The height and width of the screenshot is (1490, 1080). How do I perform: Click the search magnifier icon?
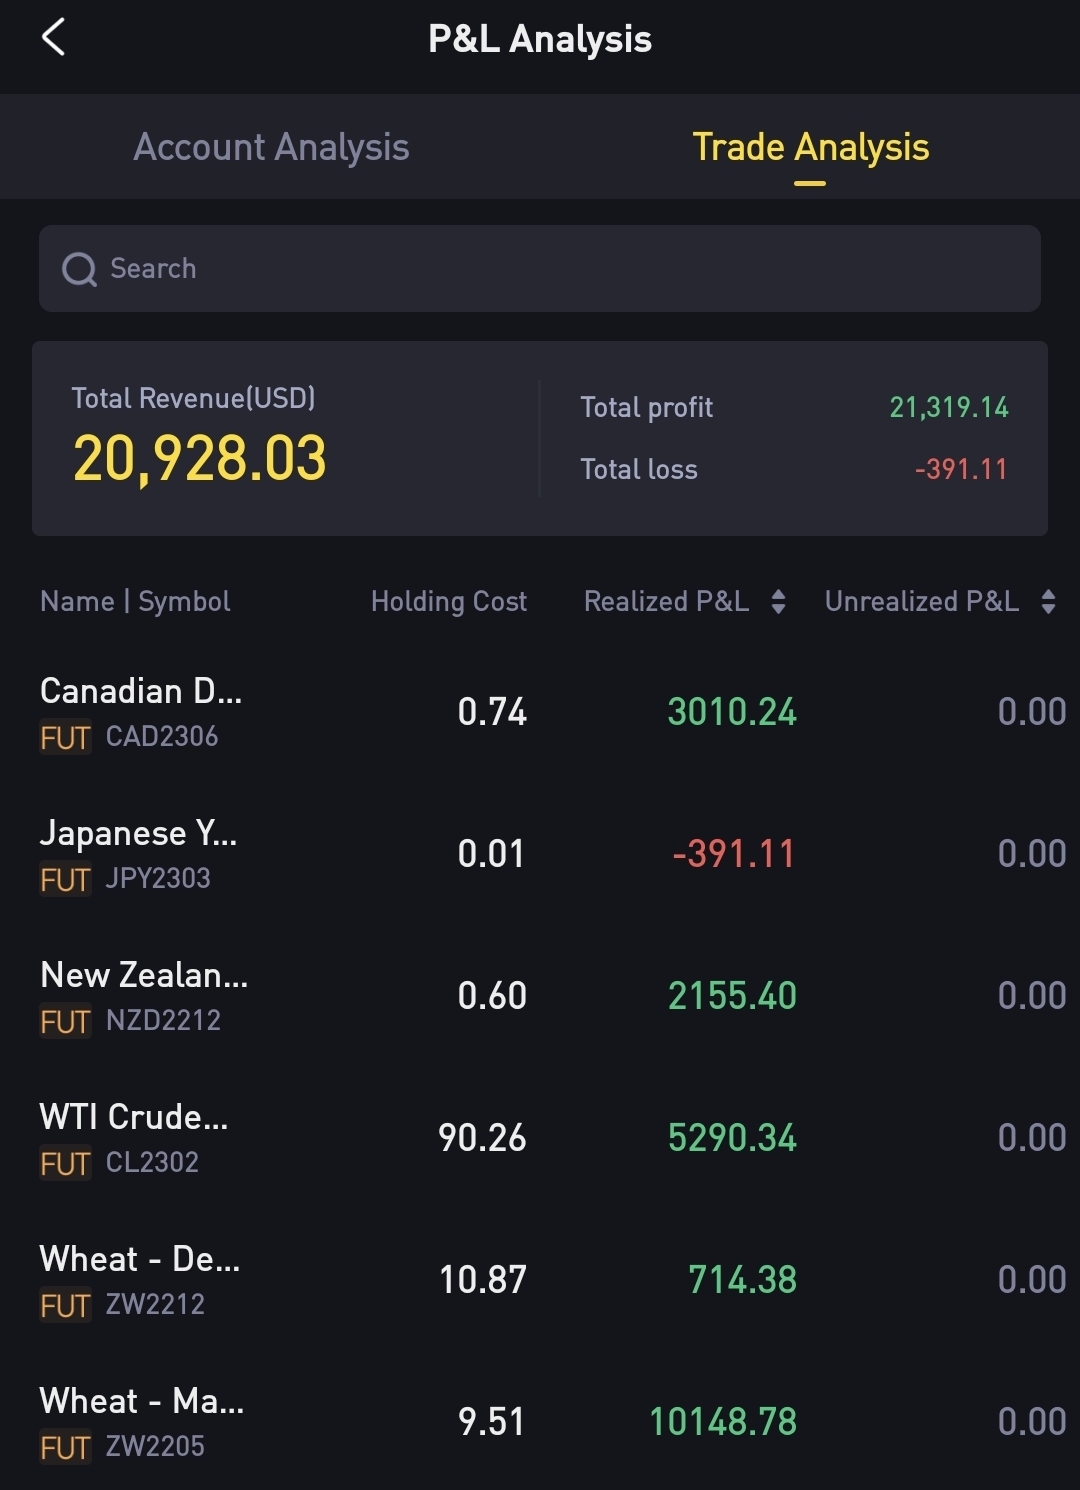79,269
